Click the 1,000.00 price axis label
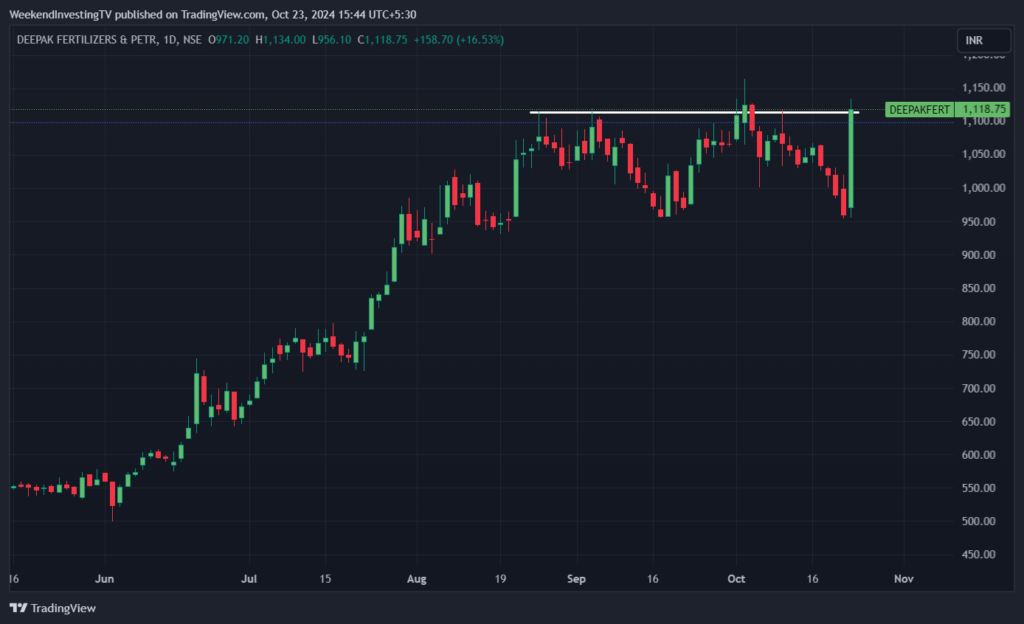The image size is (1024, 624). 984,188
